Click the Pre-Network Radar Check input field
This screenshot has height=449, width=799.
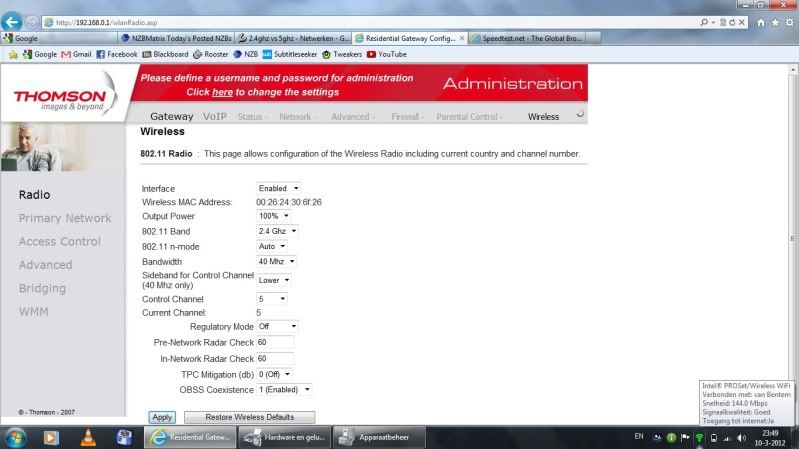275,343
